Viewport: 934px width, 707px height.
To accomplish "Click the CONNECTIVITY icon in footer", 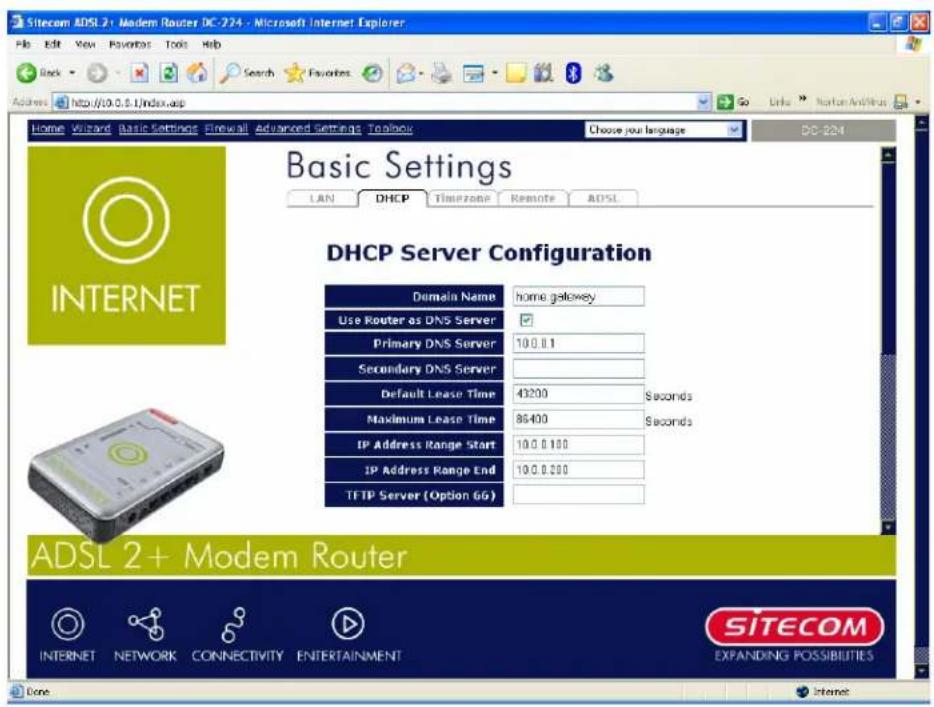I will [x=234, y=625].
